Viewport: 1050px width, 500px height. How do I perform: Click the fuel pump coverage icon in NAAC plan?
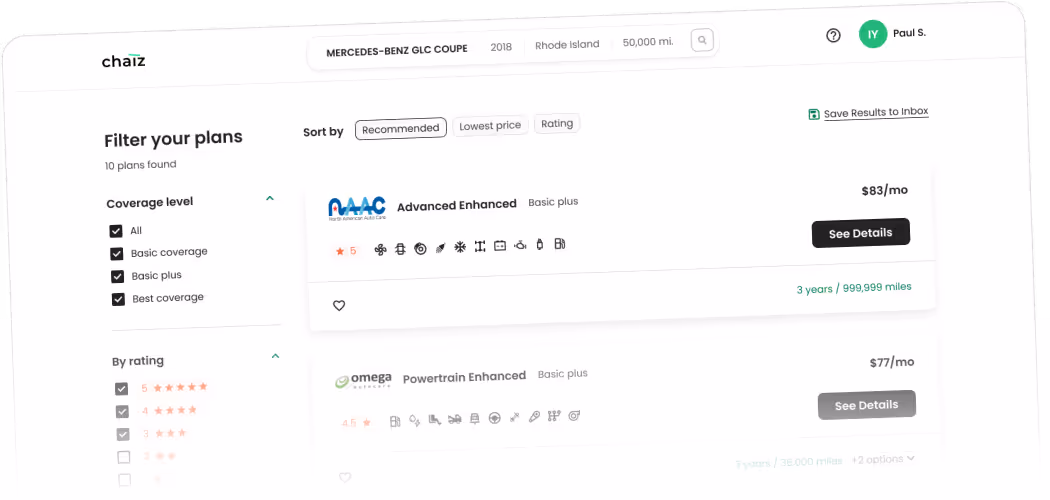pos(560,244)
